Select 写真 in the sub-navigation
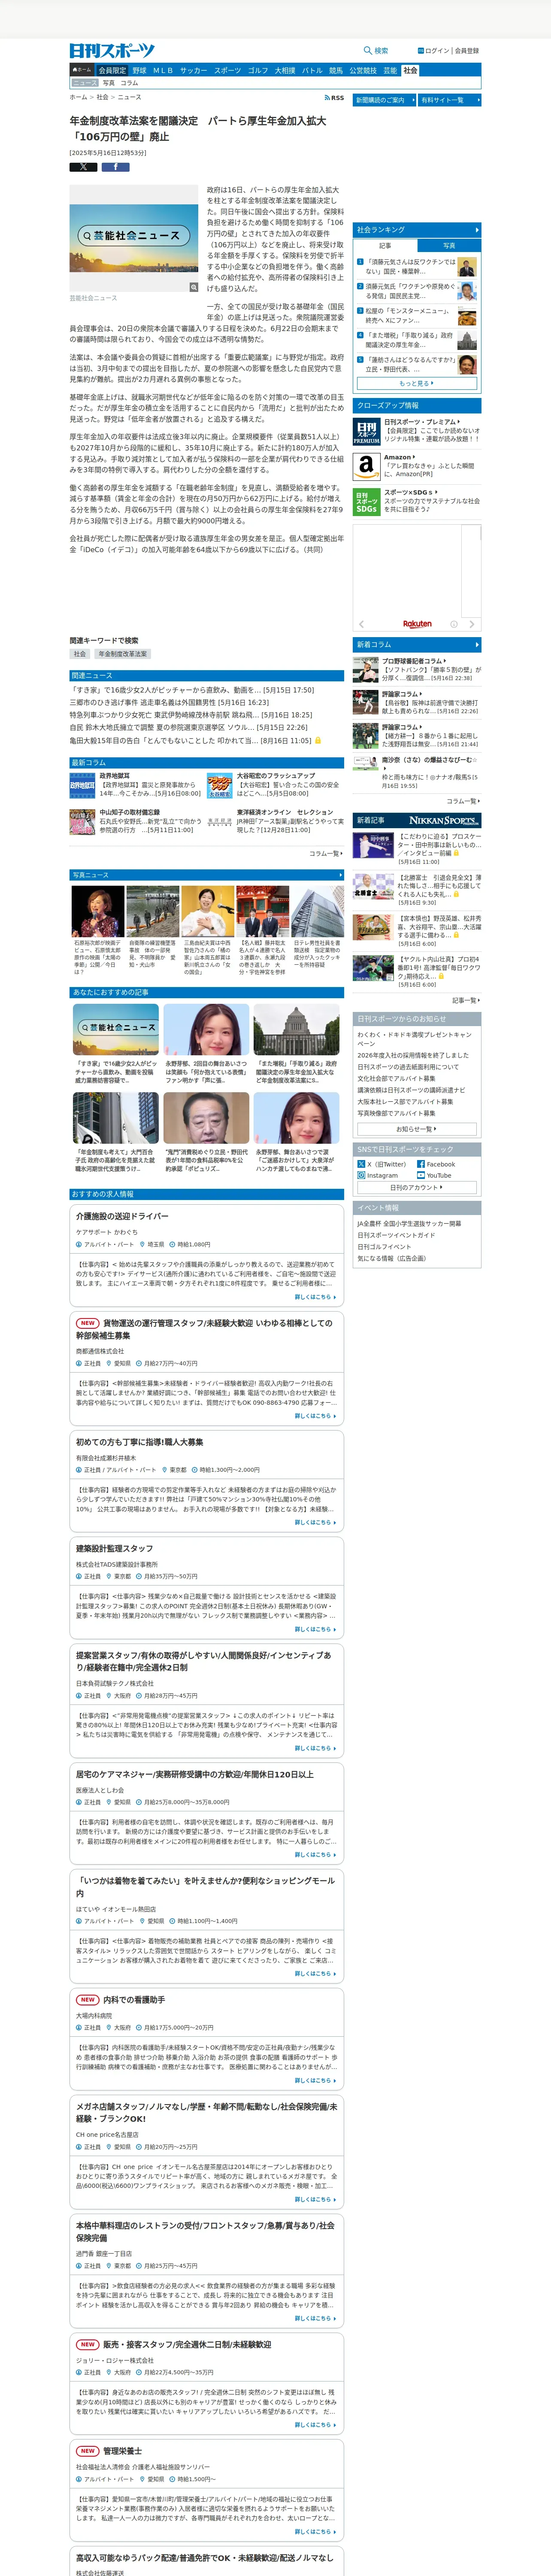This screenshot has height=2576, width=551. (109, 83)
